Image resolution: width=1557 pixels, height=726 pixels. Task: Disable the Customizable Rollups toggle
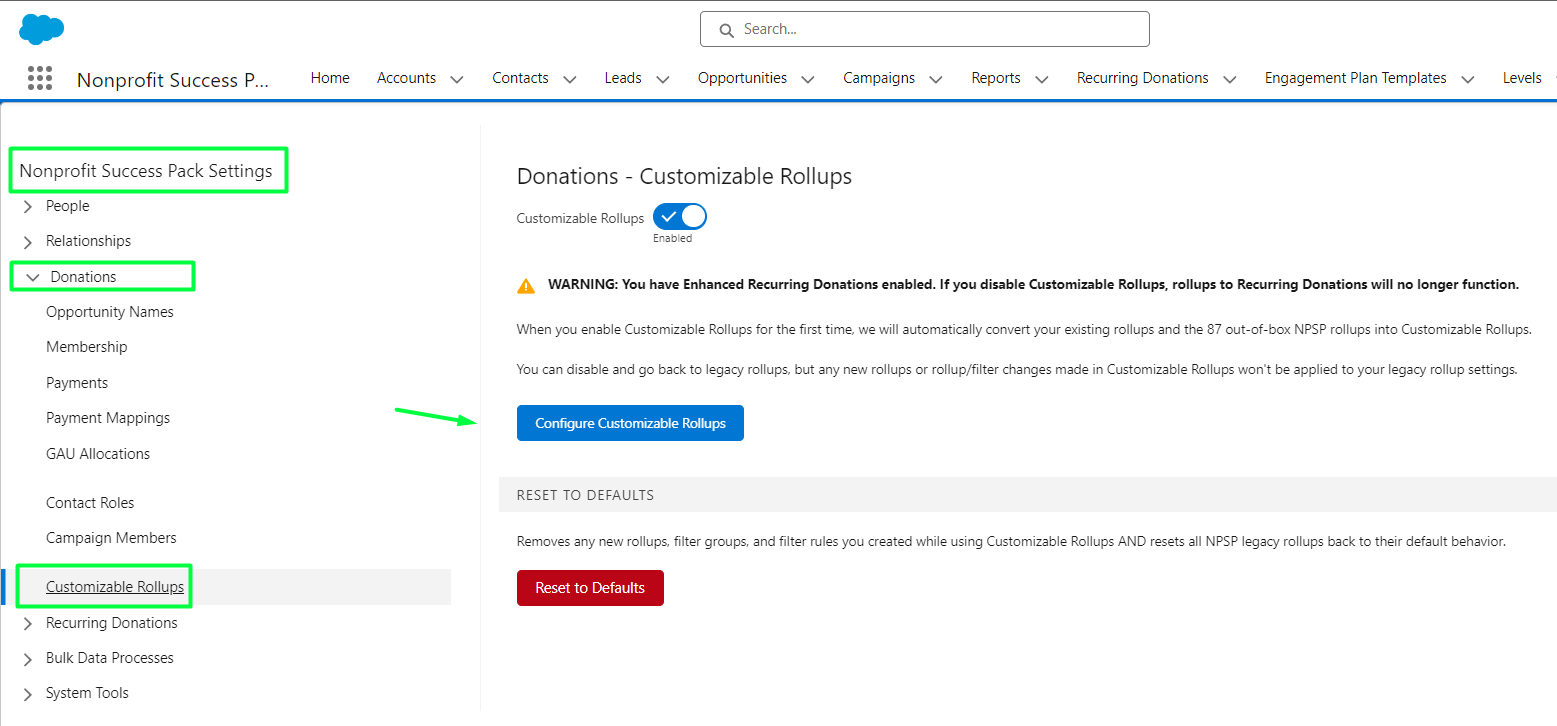(680, 217)
